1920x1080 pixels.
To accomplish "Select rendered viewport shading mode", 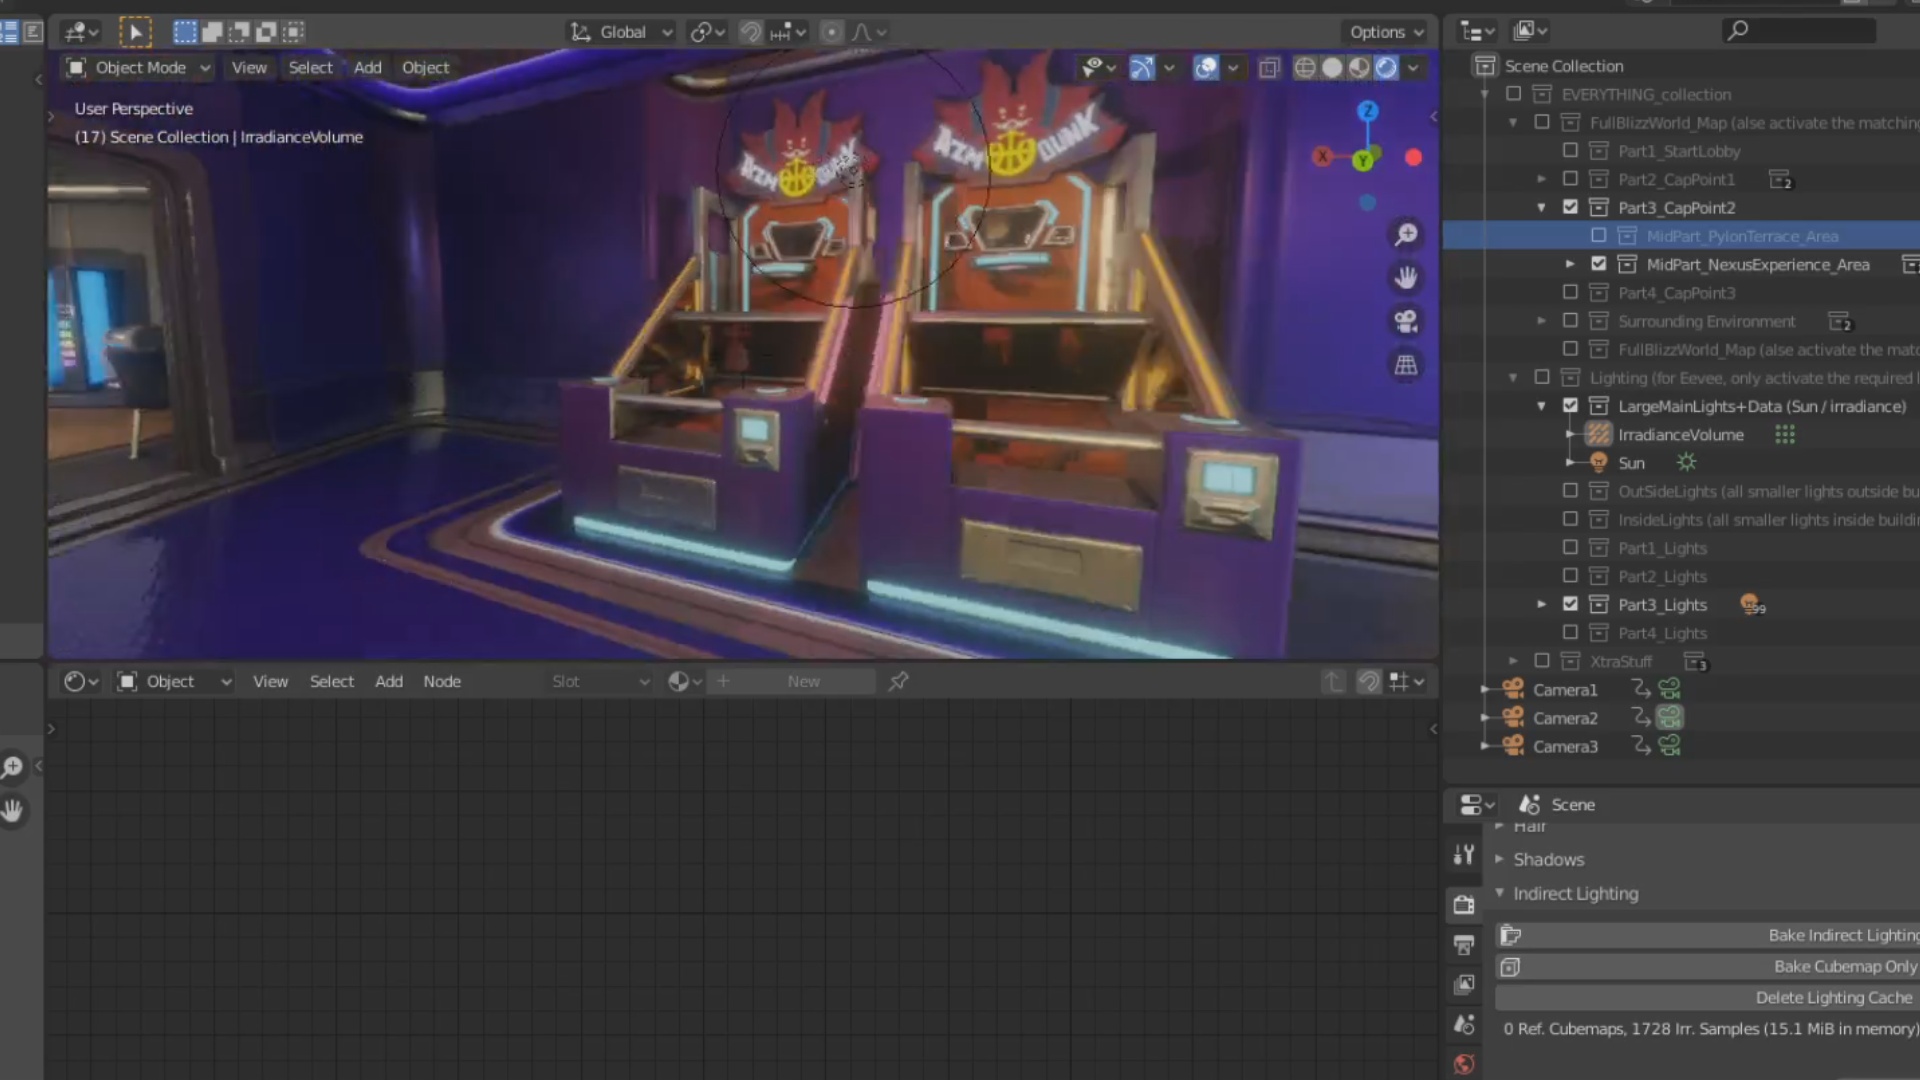I will pos(1386,67).
